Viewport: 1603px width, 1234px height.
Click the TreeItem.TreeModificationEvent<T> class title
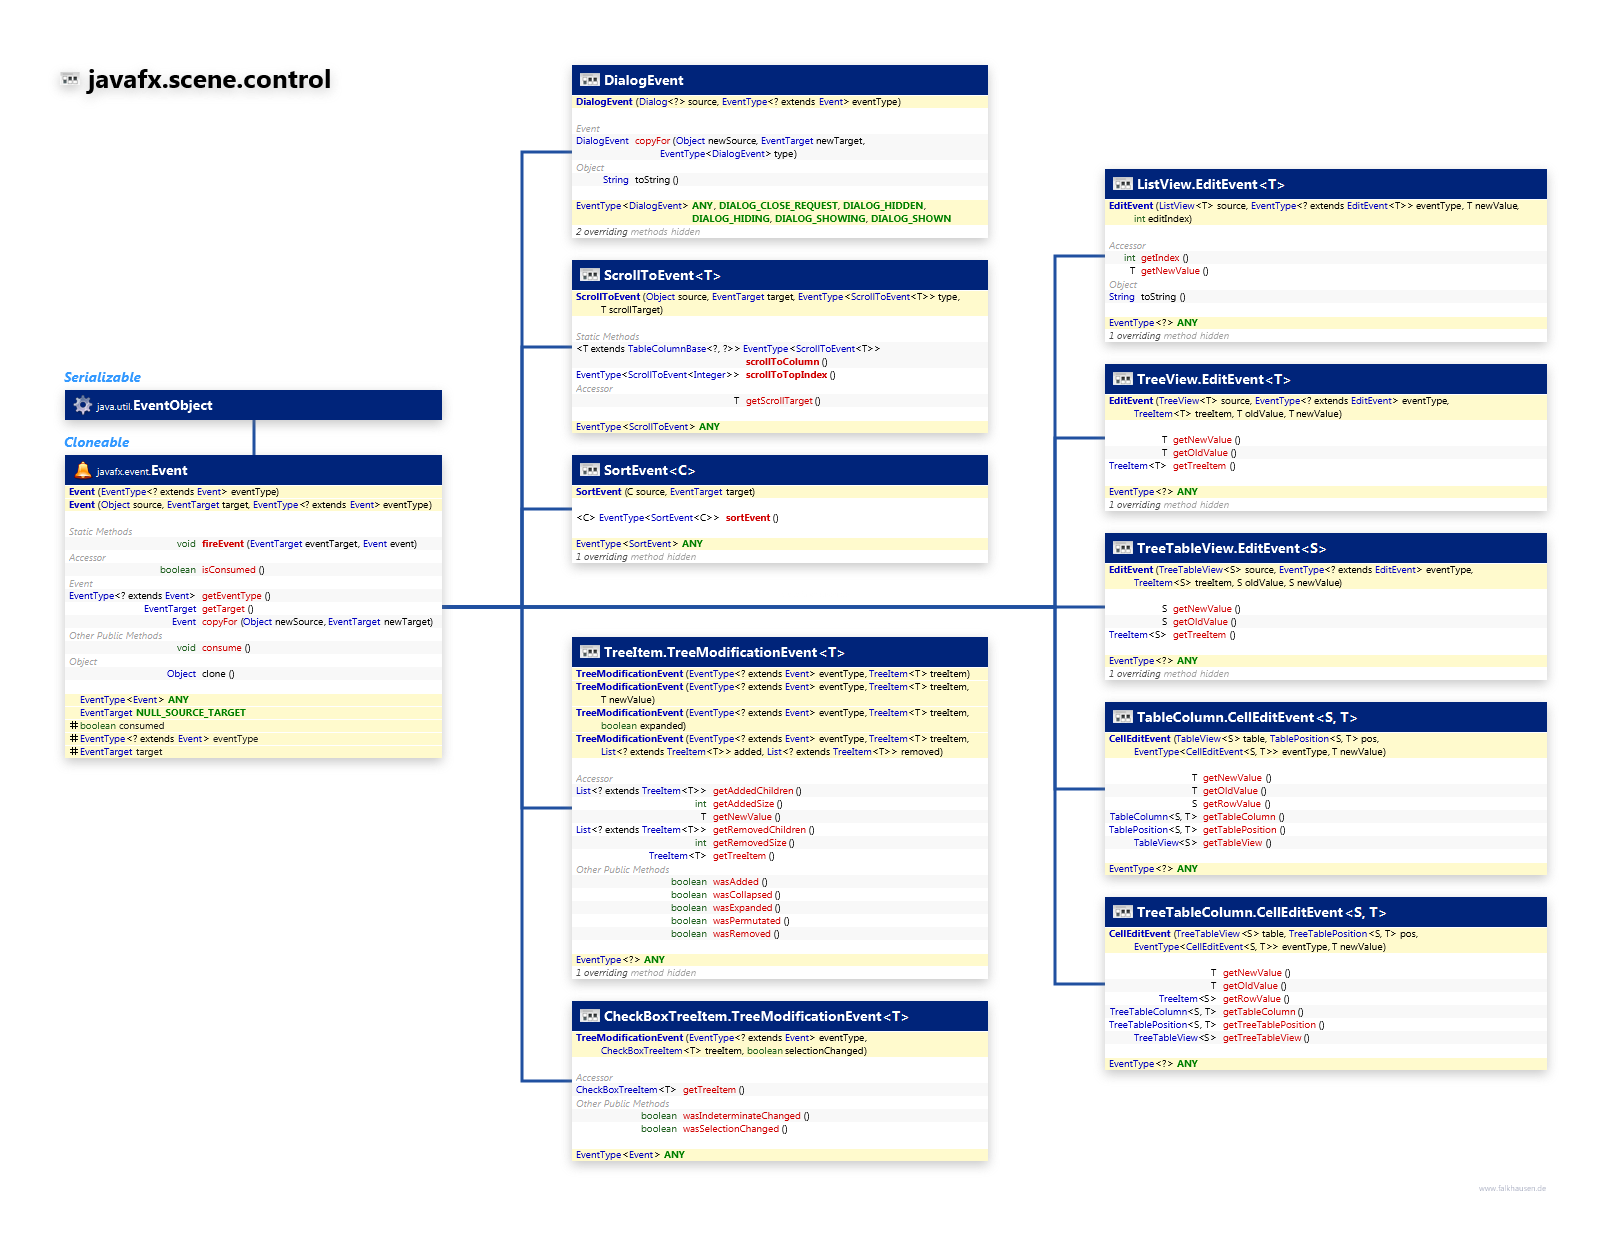click(724, 652)
